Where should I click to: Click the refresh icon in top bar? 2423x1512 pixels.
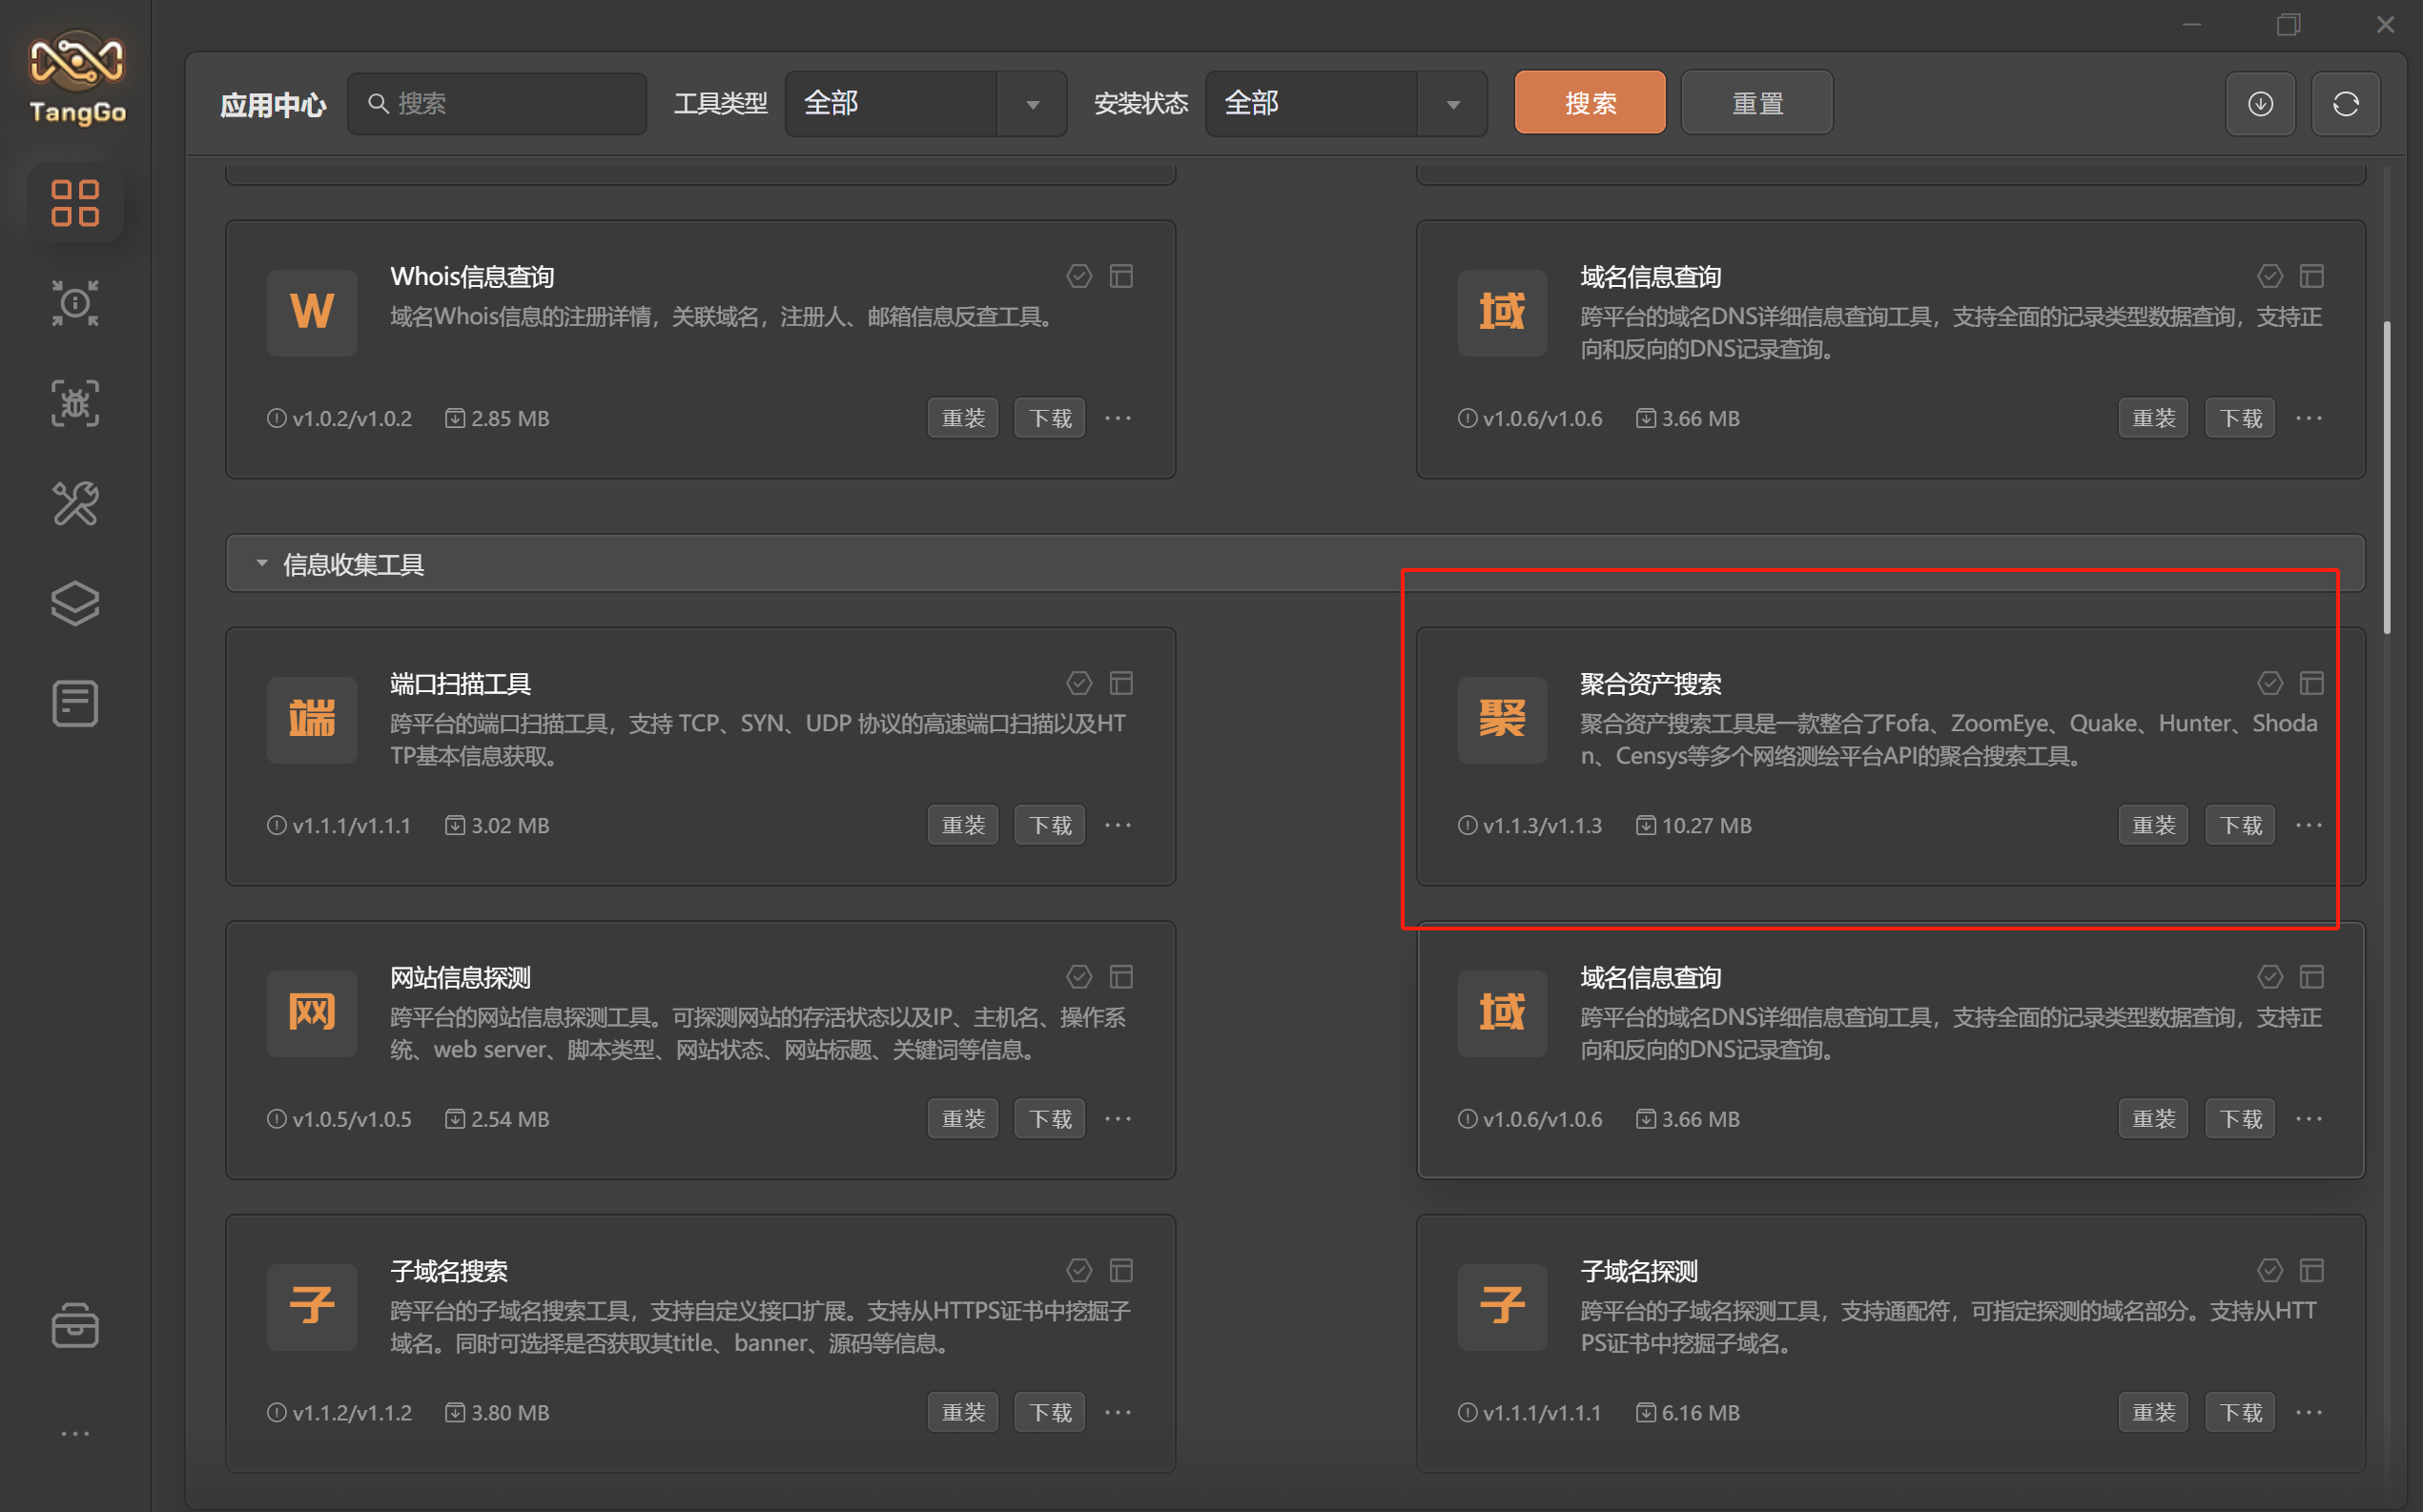click(2345, 103)
